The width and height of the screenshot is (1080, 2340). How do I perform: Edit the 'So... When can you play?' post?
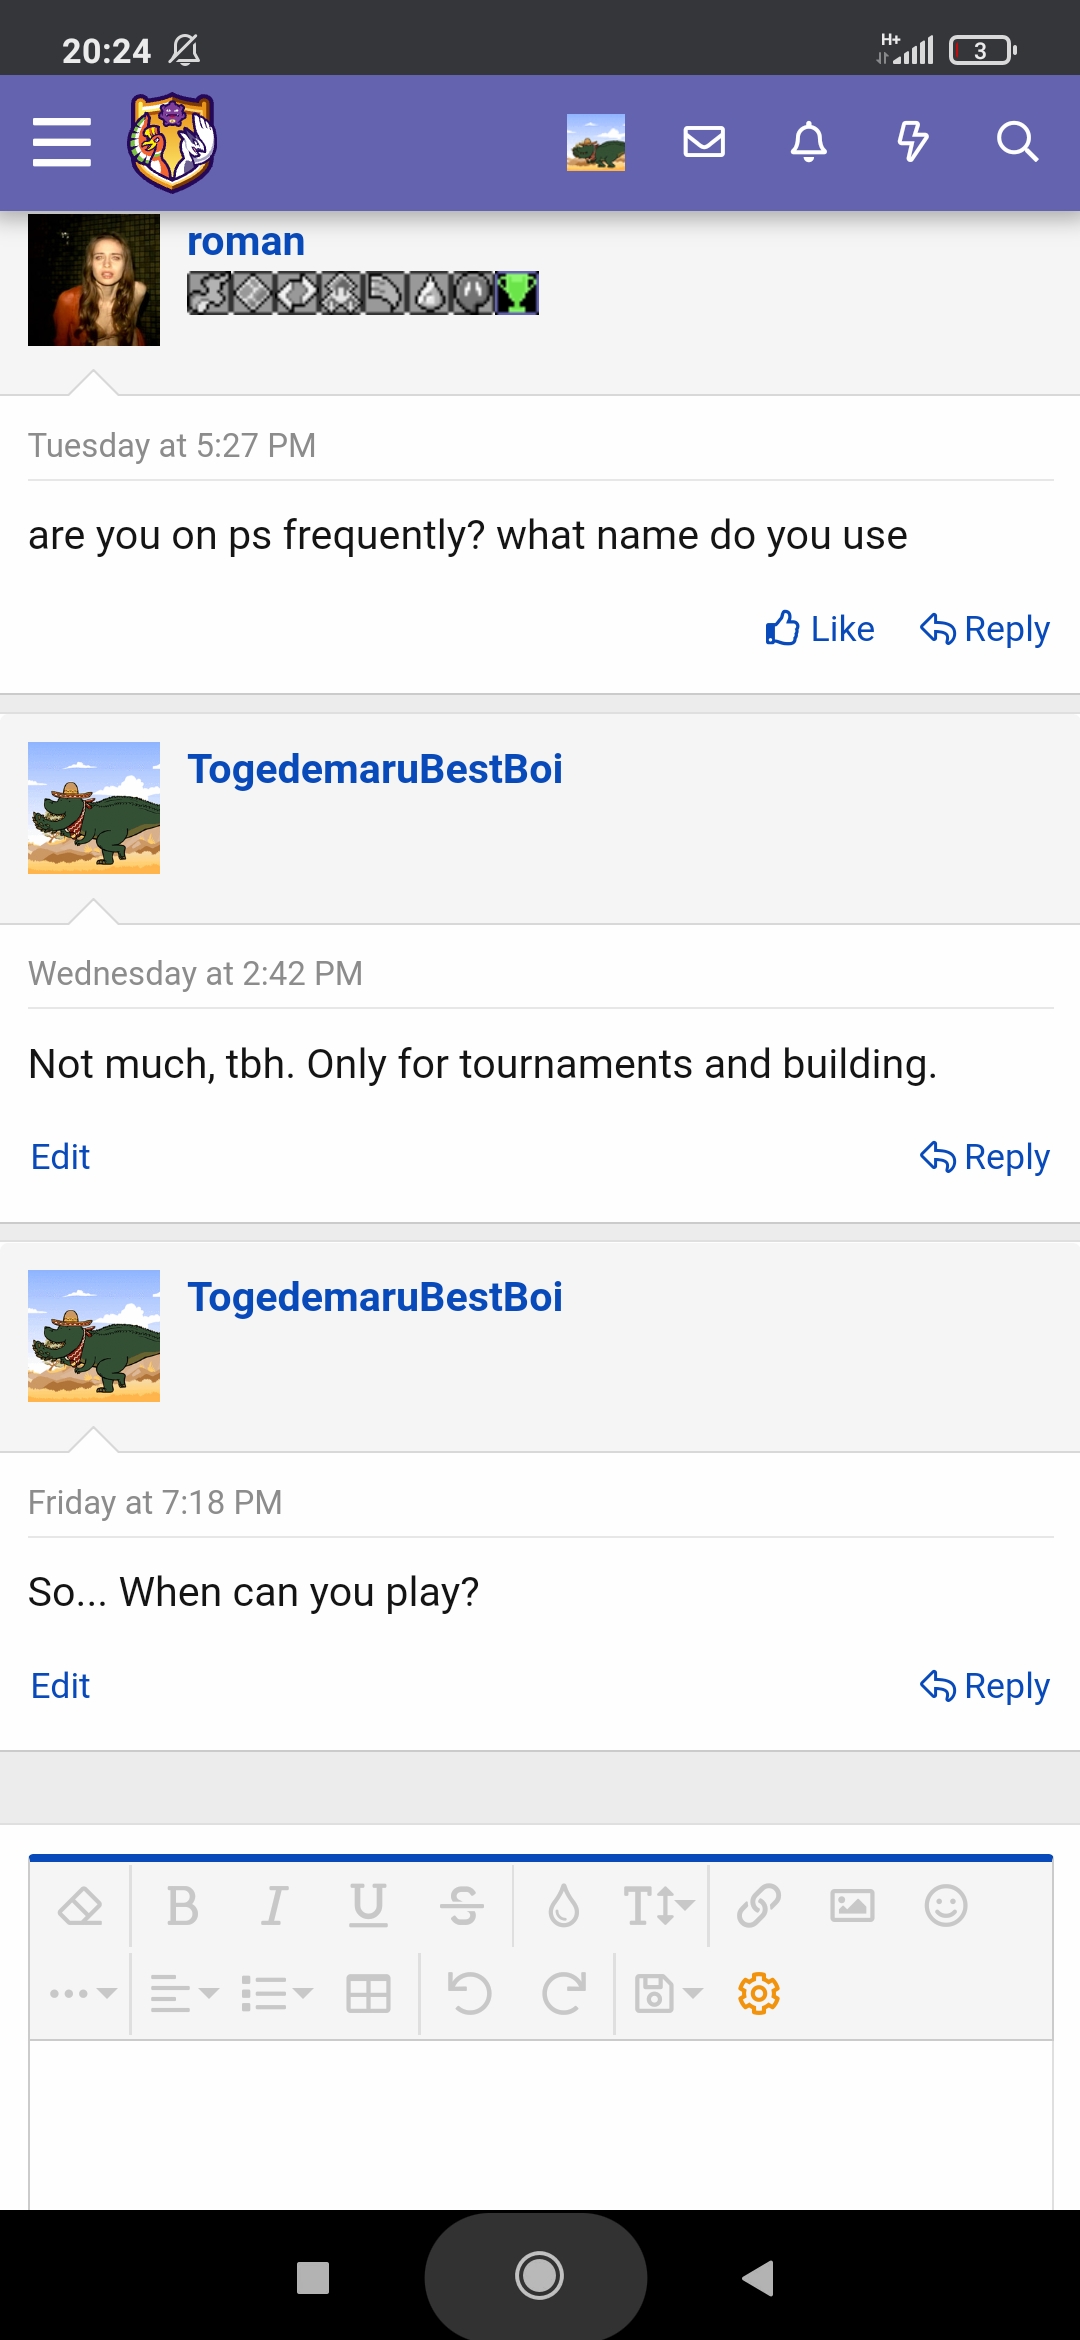(60, 1686)
